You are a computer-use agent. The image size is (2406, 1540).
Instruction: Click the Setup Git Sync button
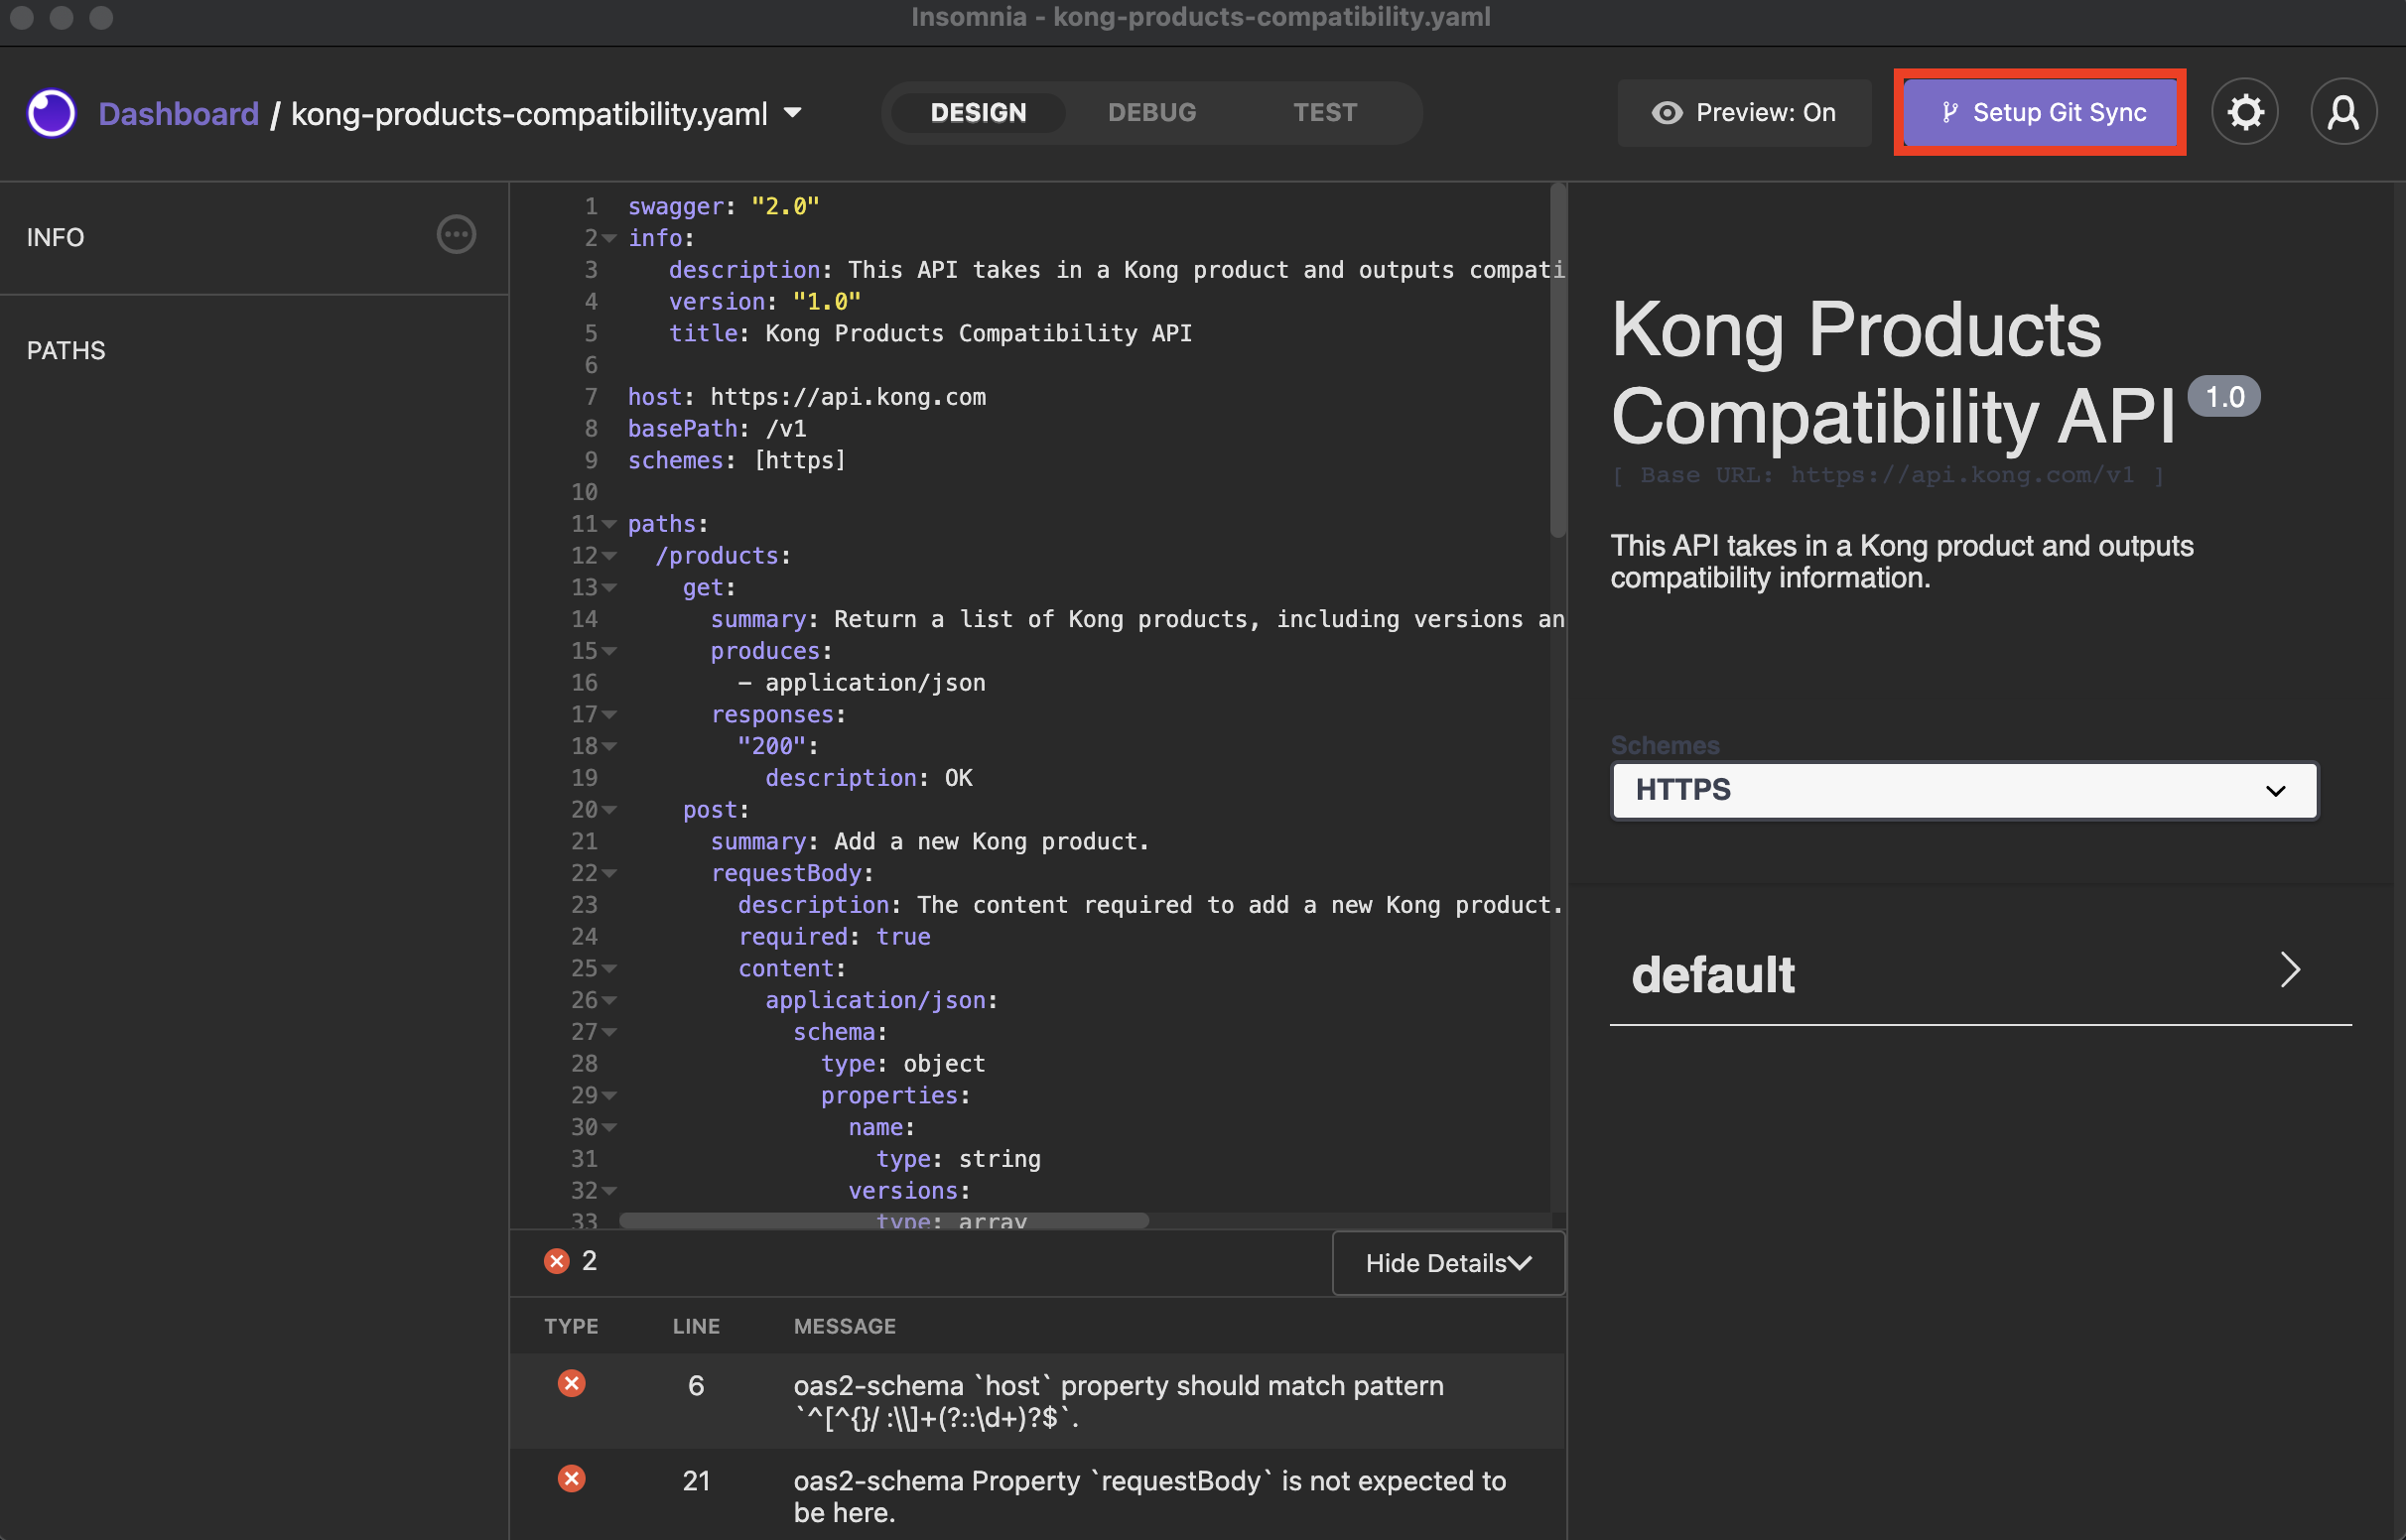(x=2042, y=109)
